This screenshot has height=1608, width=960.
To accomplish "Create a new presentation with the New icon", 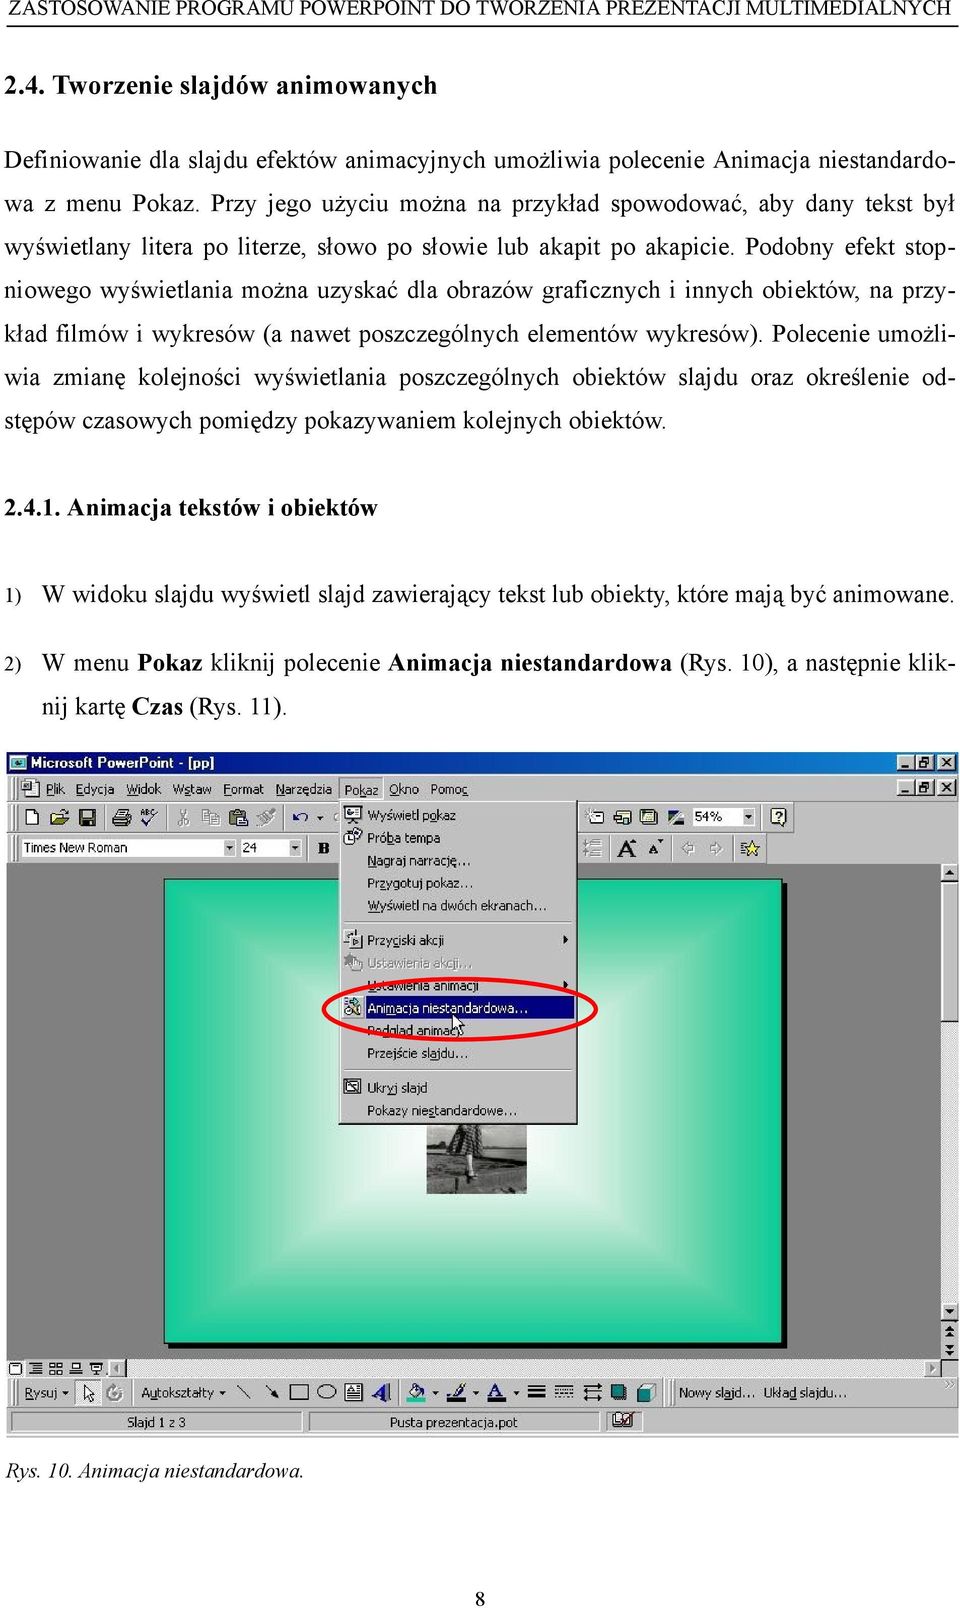I will [32, 817].
